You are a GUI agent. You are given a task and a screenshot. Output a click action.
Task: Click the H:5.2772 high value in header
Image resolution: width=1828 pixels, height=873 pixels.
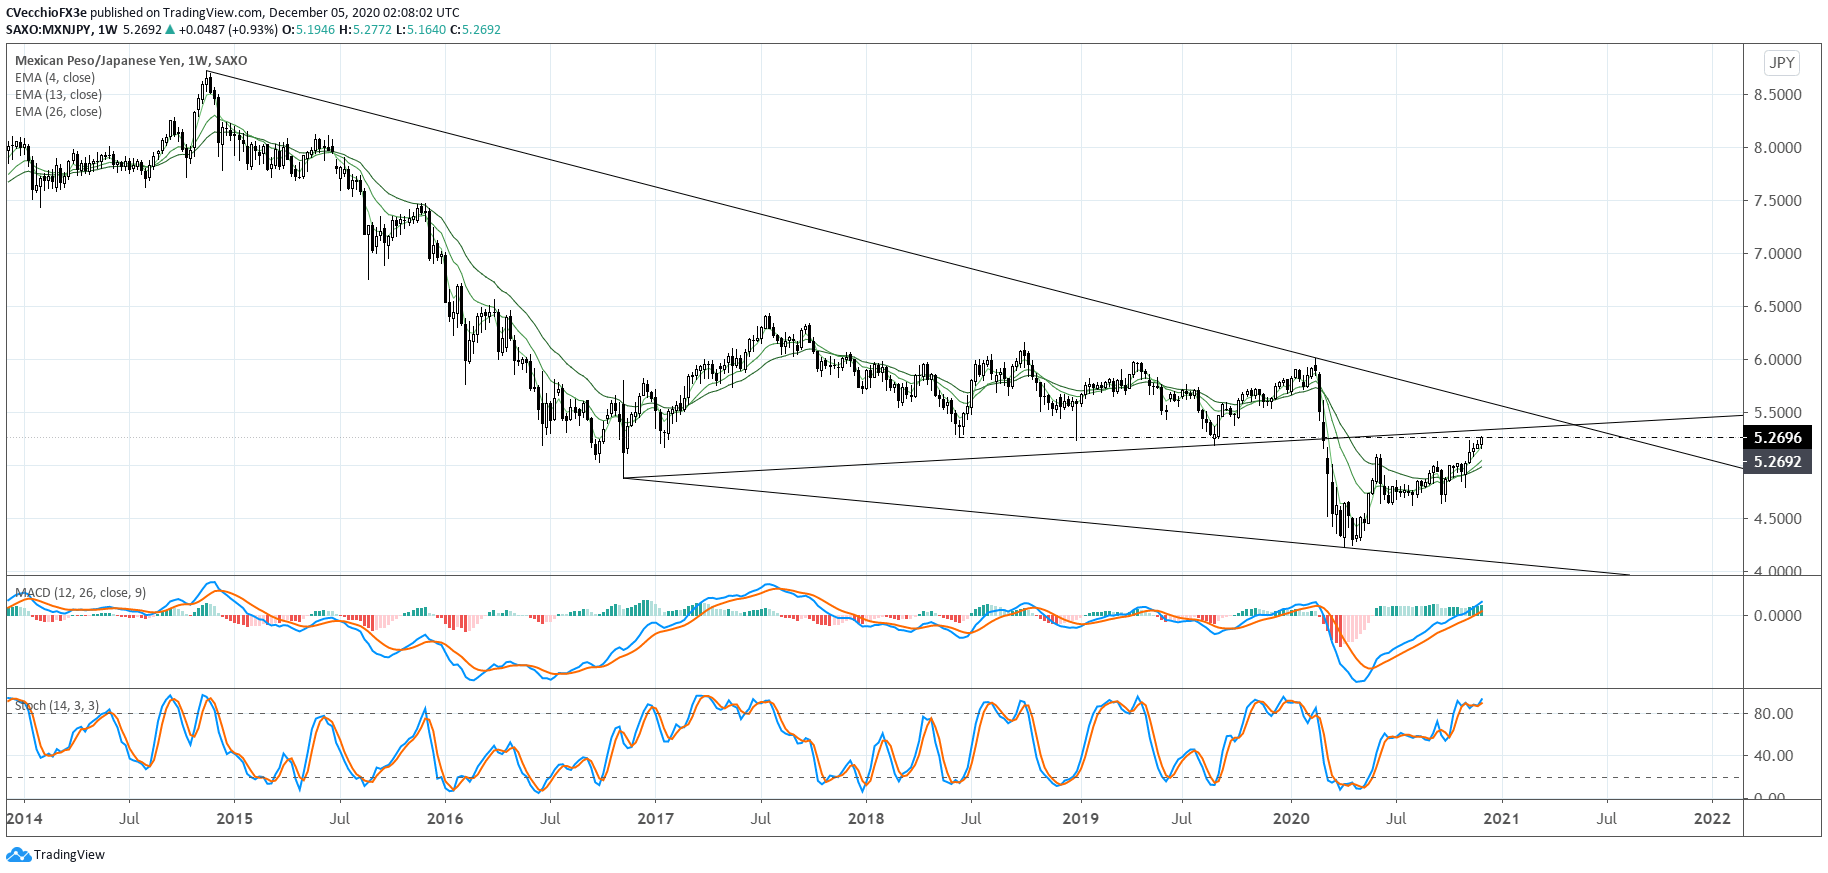pyautogui.click(x=365, y=30)
